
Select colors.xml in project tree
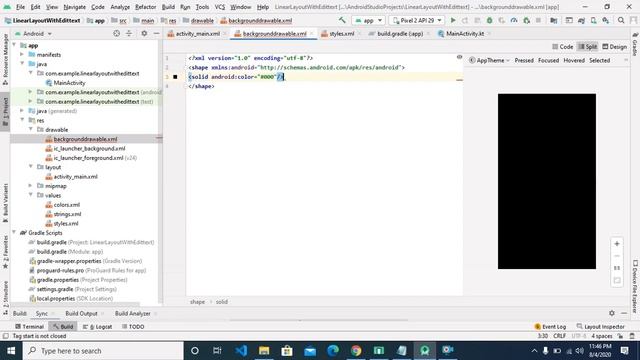pos(67,204)
